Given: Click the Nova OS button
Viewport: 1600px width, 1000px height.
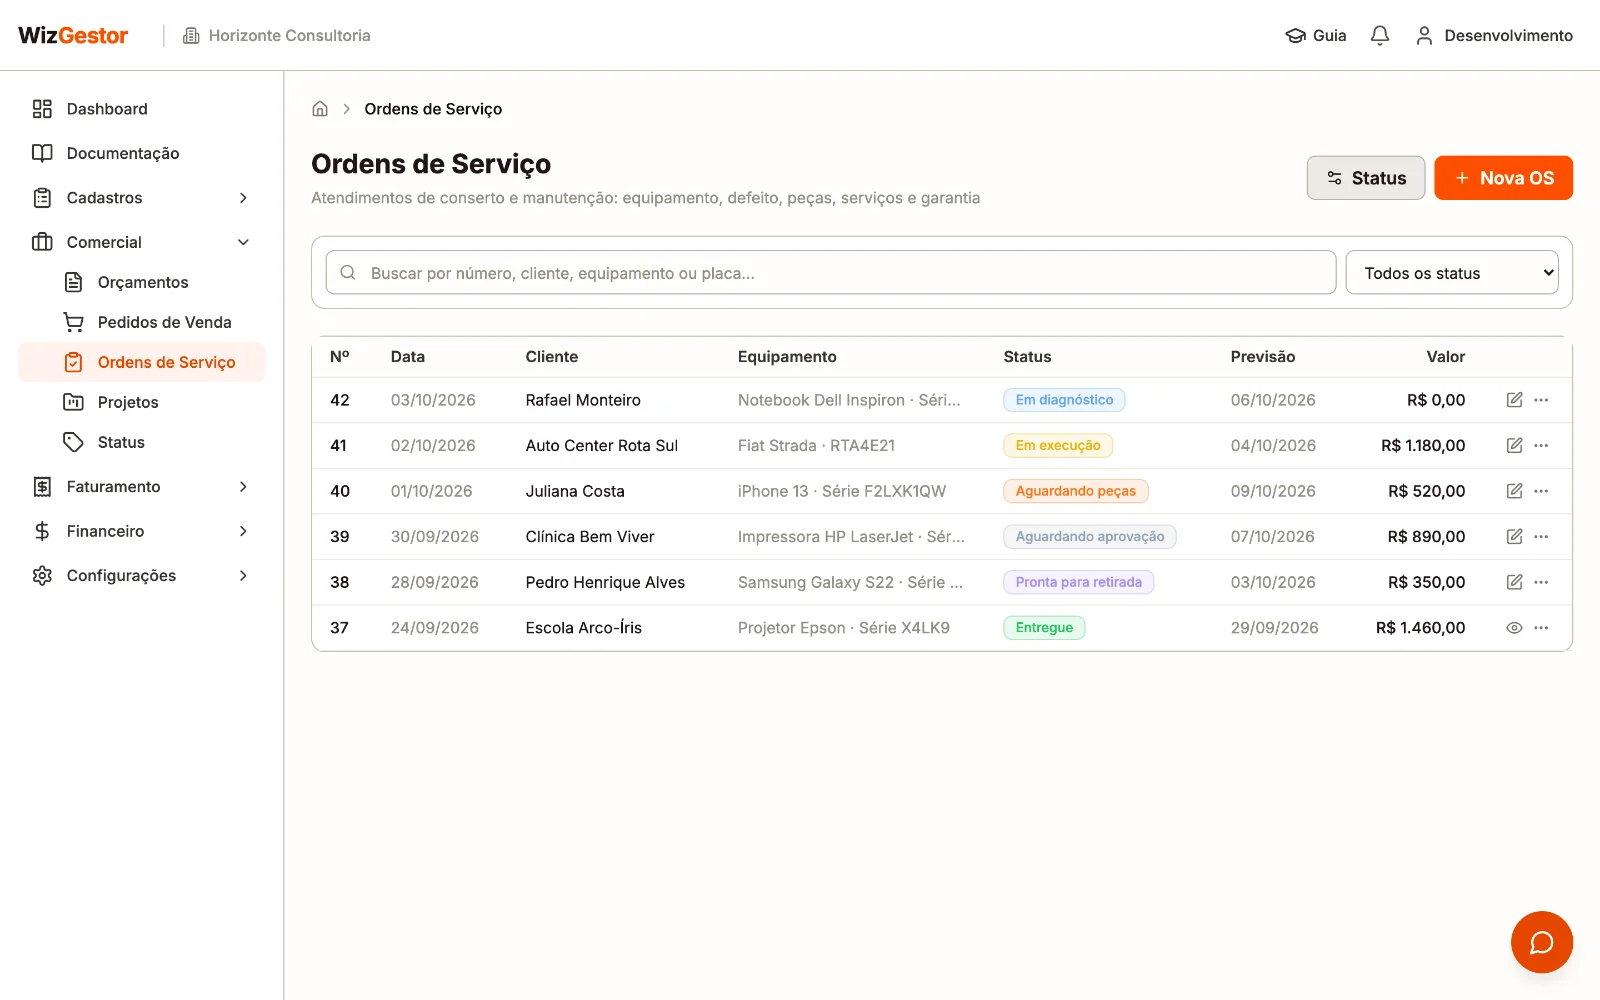Looking at the screenshot, I should point(1503,178).
